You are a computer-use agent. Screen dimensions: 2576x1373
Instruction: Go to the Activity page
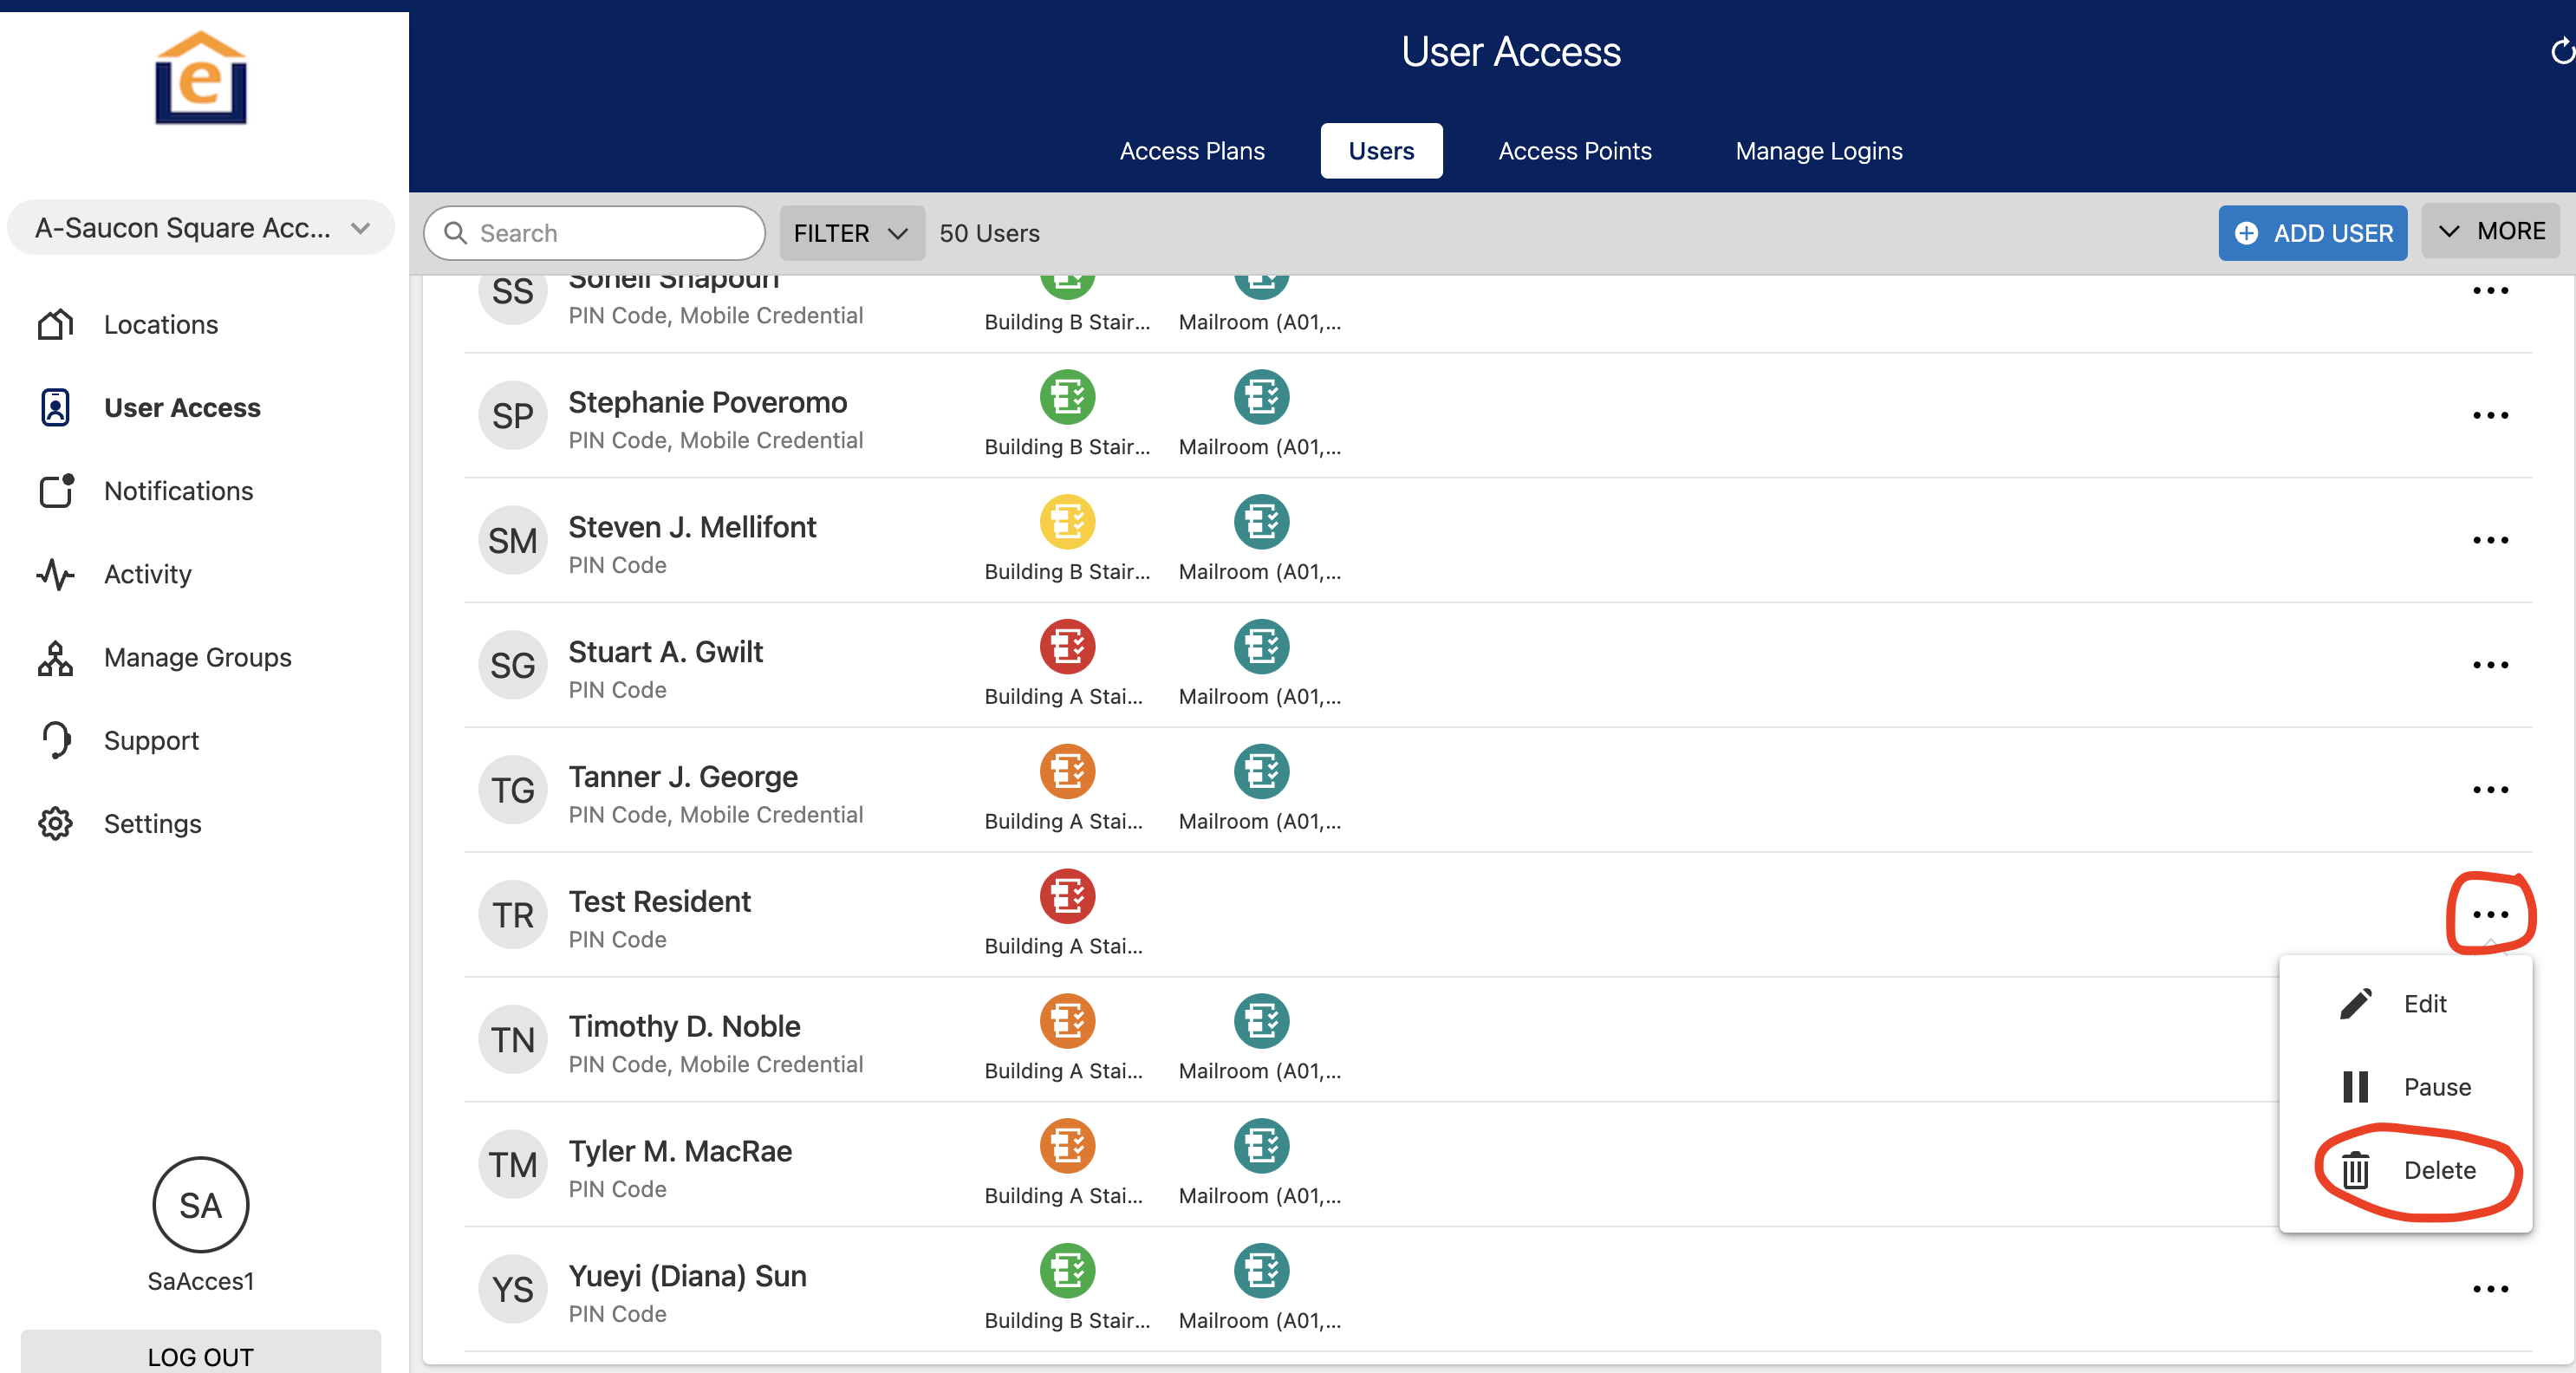tap(147, 574)
